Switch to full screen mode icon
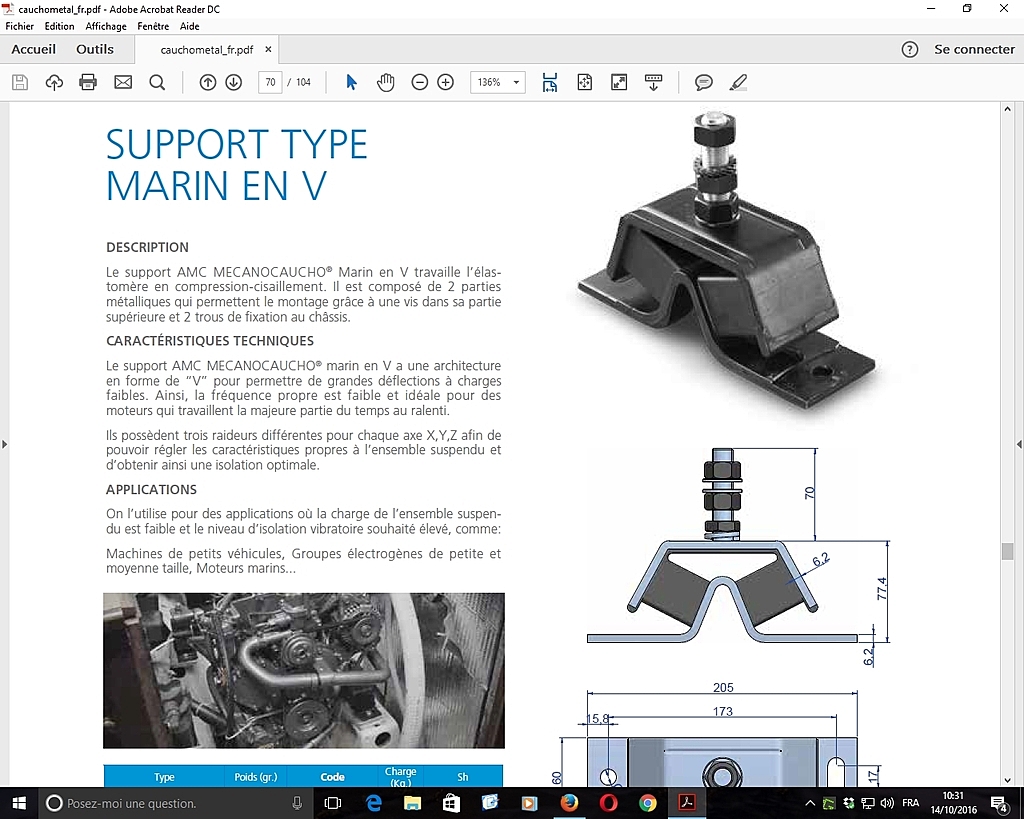 [x=618, y=82]
